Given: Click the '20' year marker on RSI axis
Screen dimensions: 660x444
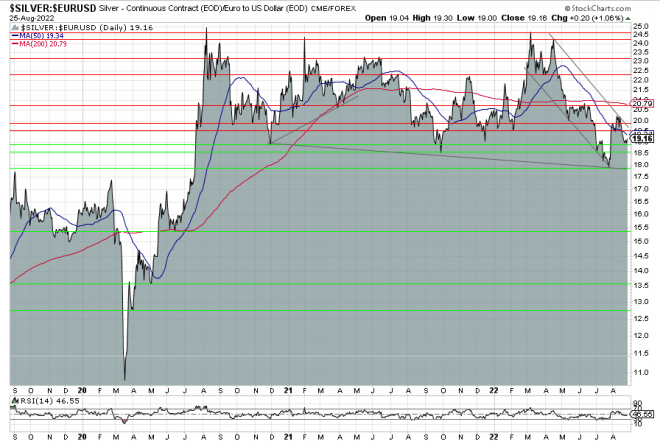Looking at the screenshot, I should (x=81, y=436).
